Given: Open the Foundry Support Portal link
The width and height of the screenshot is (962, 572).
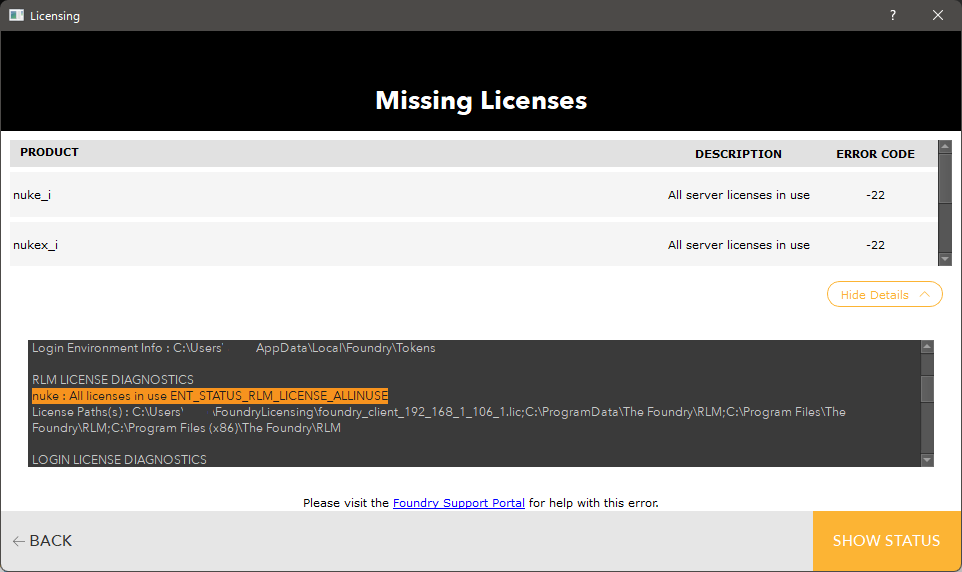Looking at the screenshot, I should [x=458, y=503].
